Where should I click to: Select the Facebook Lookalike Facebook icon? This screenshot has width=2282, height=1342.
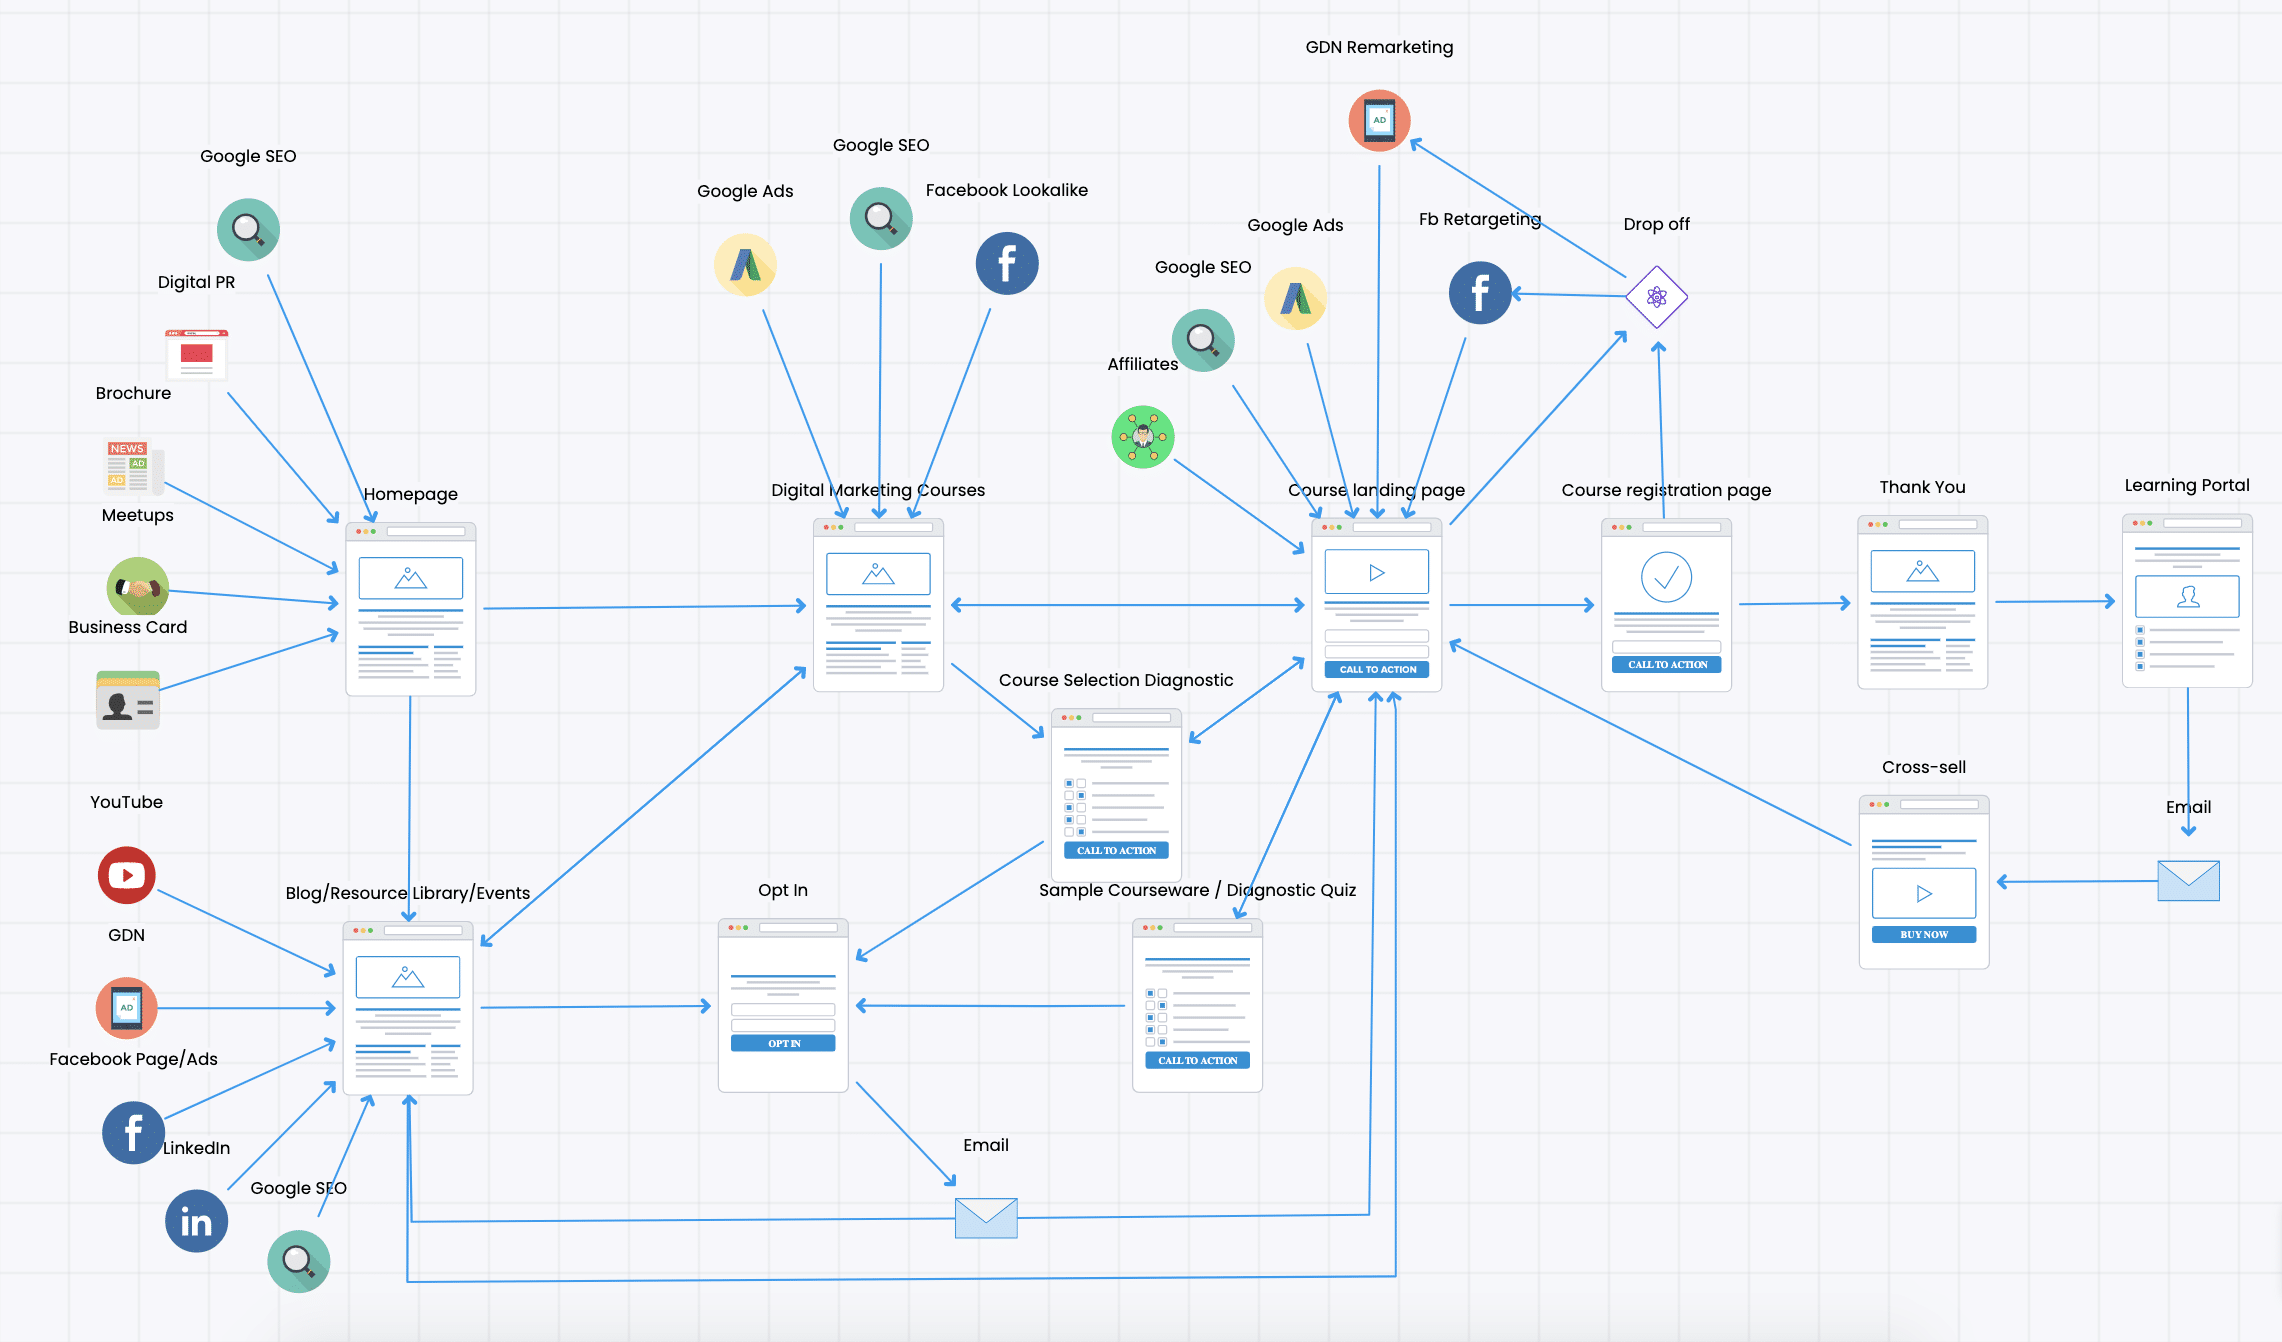pyautogui.click(x=1007, y=264)
